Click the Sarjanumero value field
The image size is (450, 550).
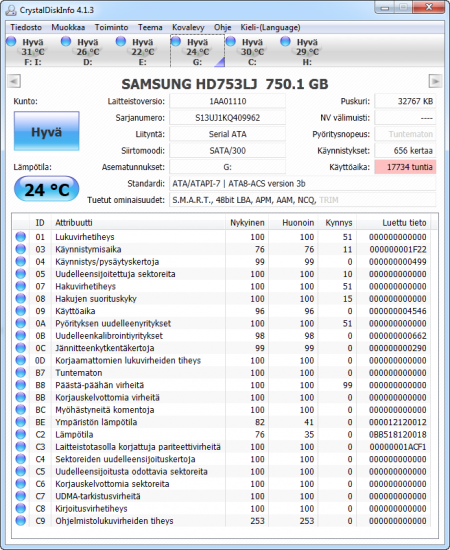click(227, 118)
